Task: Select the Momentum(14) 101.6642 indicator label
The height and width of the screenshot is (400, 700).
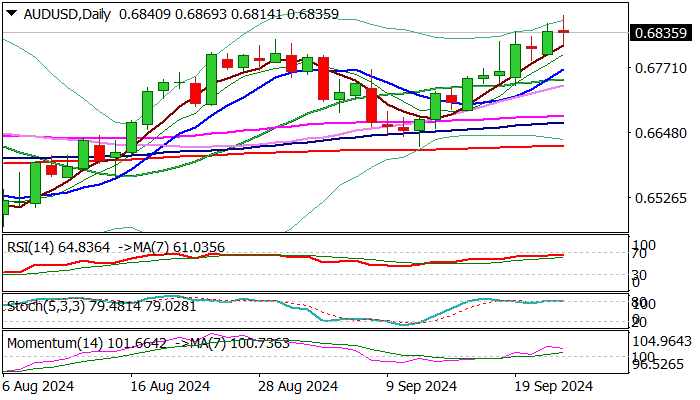Action: point(87,343)
